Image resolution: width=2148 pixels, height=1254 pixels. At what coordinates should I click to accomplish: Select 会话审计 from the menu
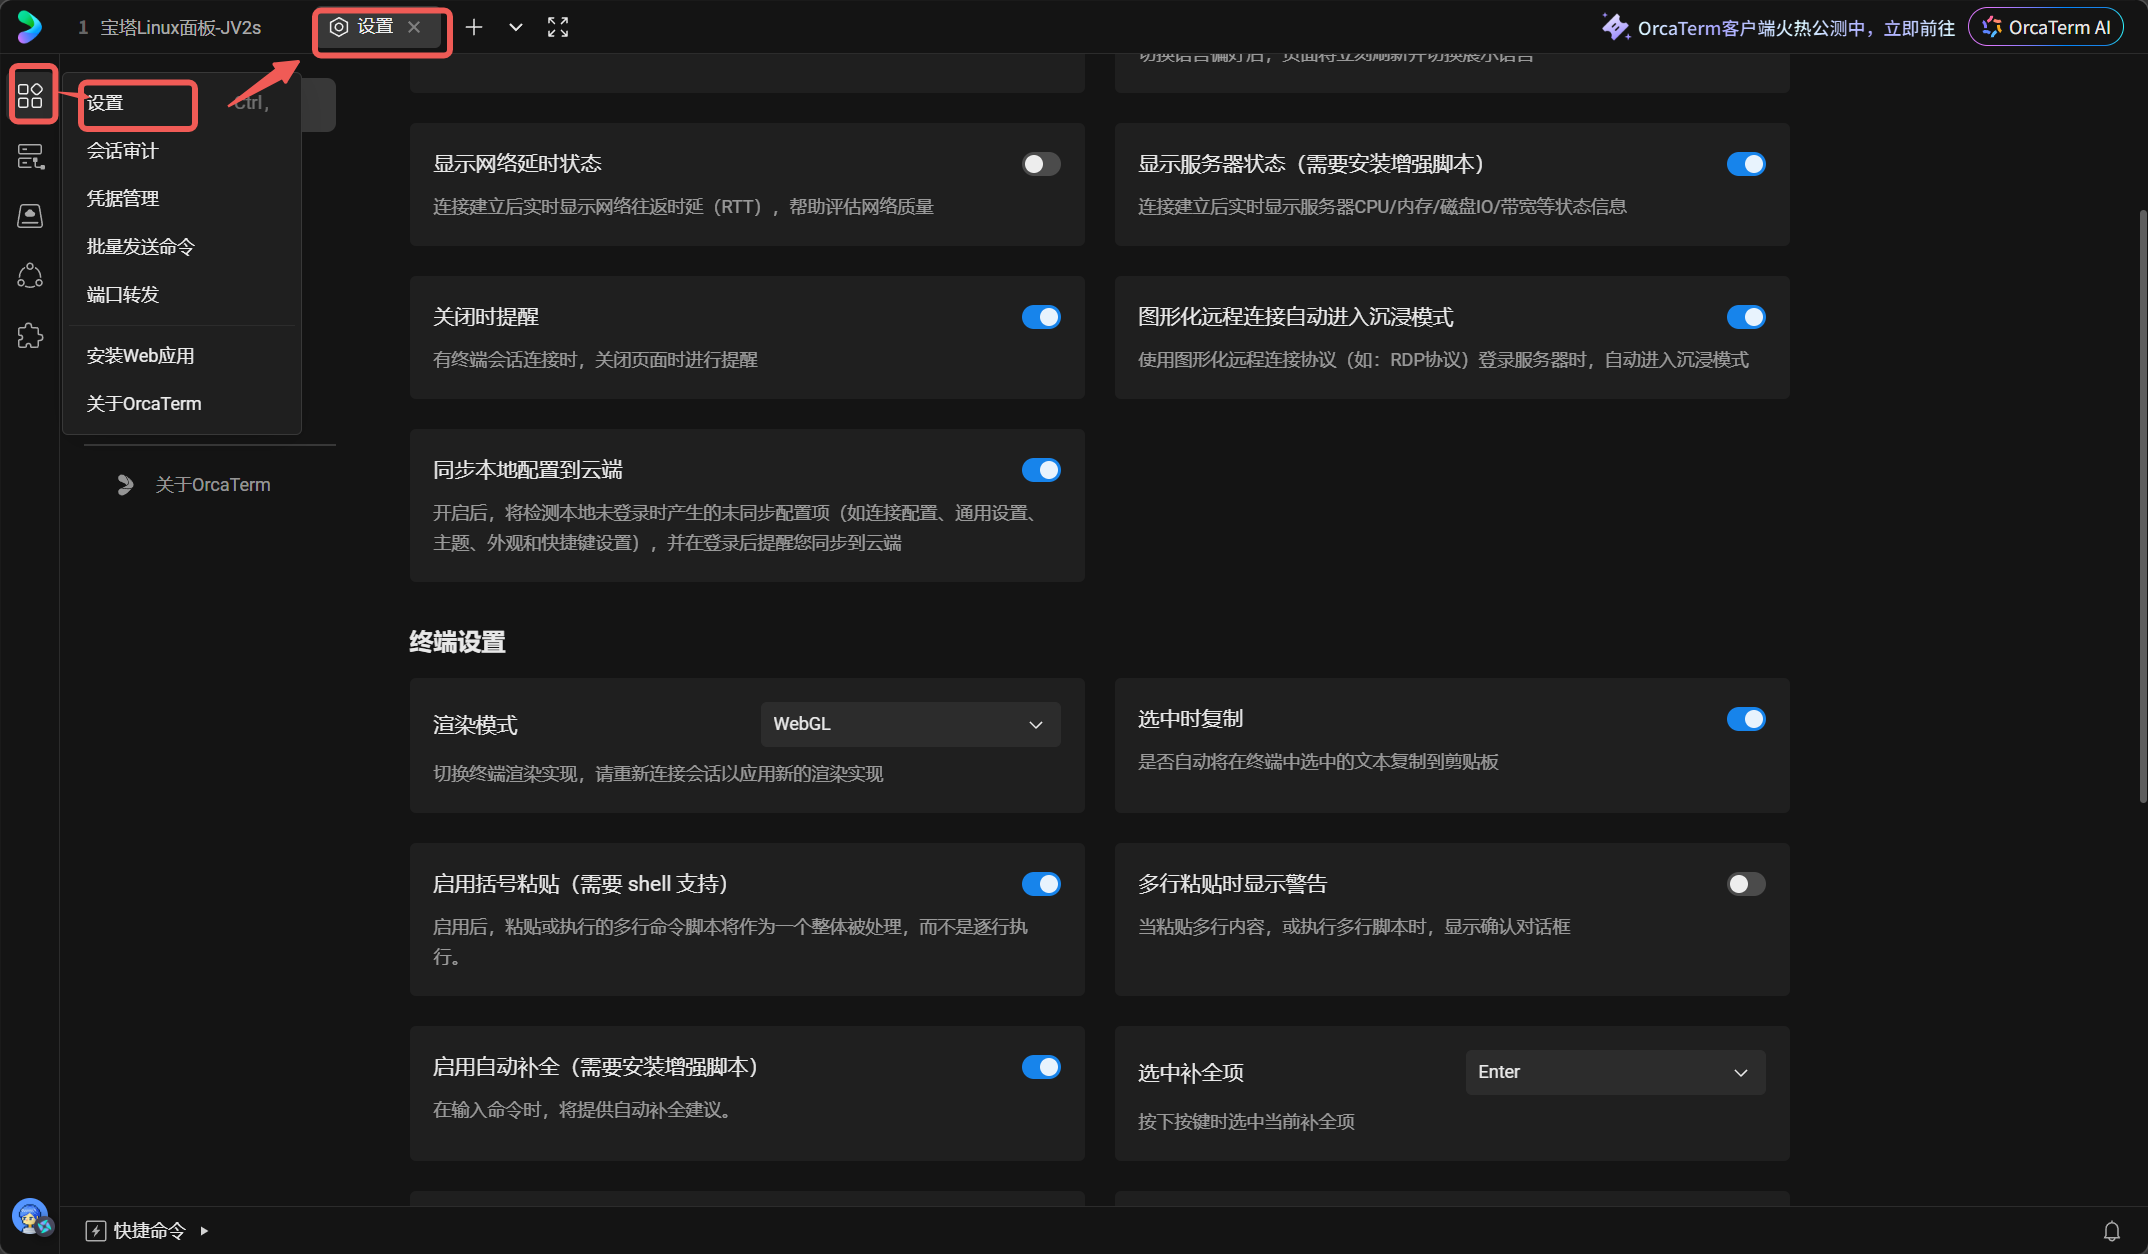(x=123, y=151)
